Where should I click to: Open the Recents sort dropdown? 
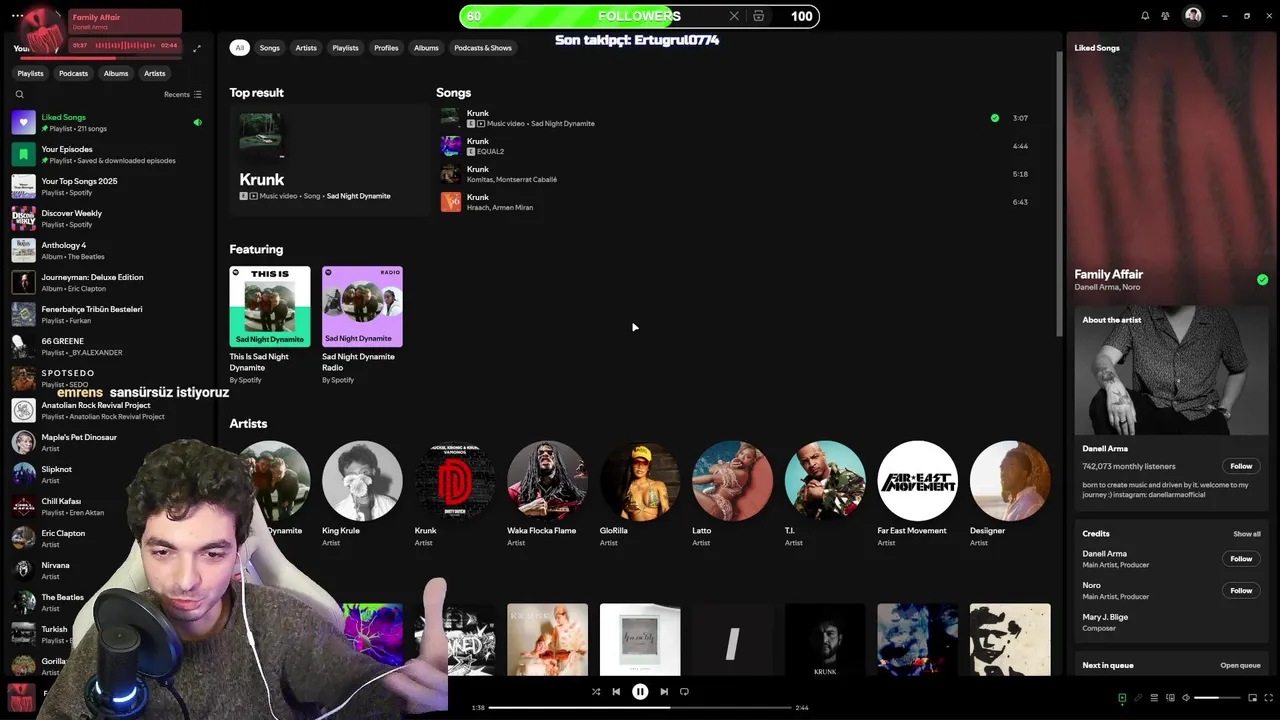pyautogui.click(x=183, y=94)
